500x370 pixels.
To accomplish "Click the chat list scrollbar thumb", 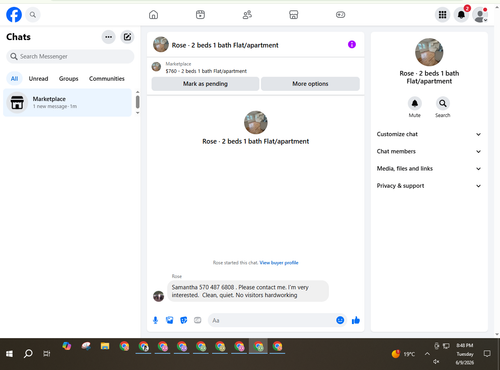I will [x=138, y=102].
